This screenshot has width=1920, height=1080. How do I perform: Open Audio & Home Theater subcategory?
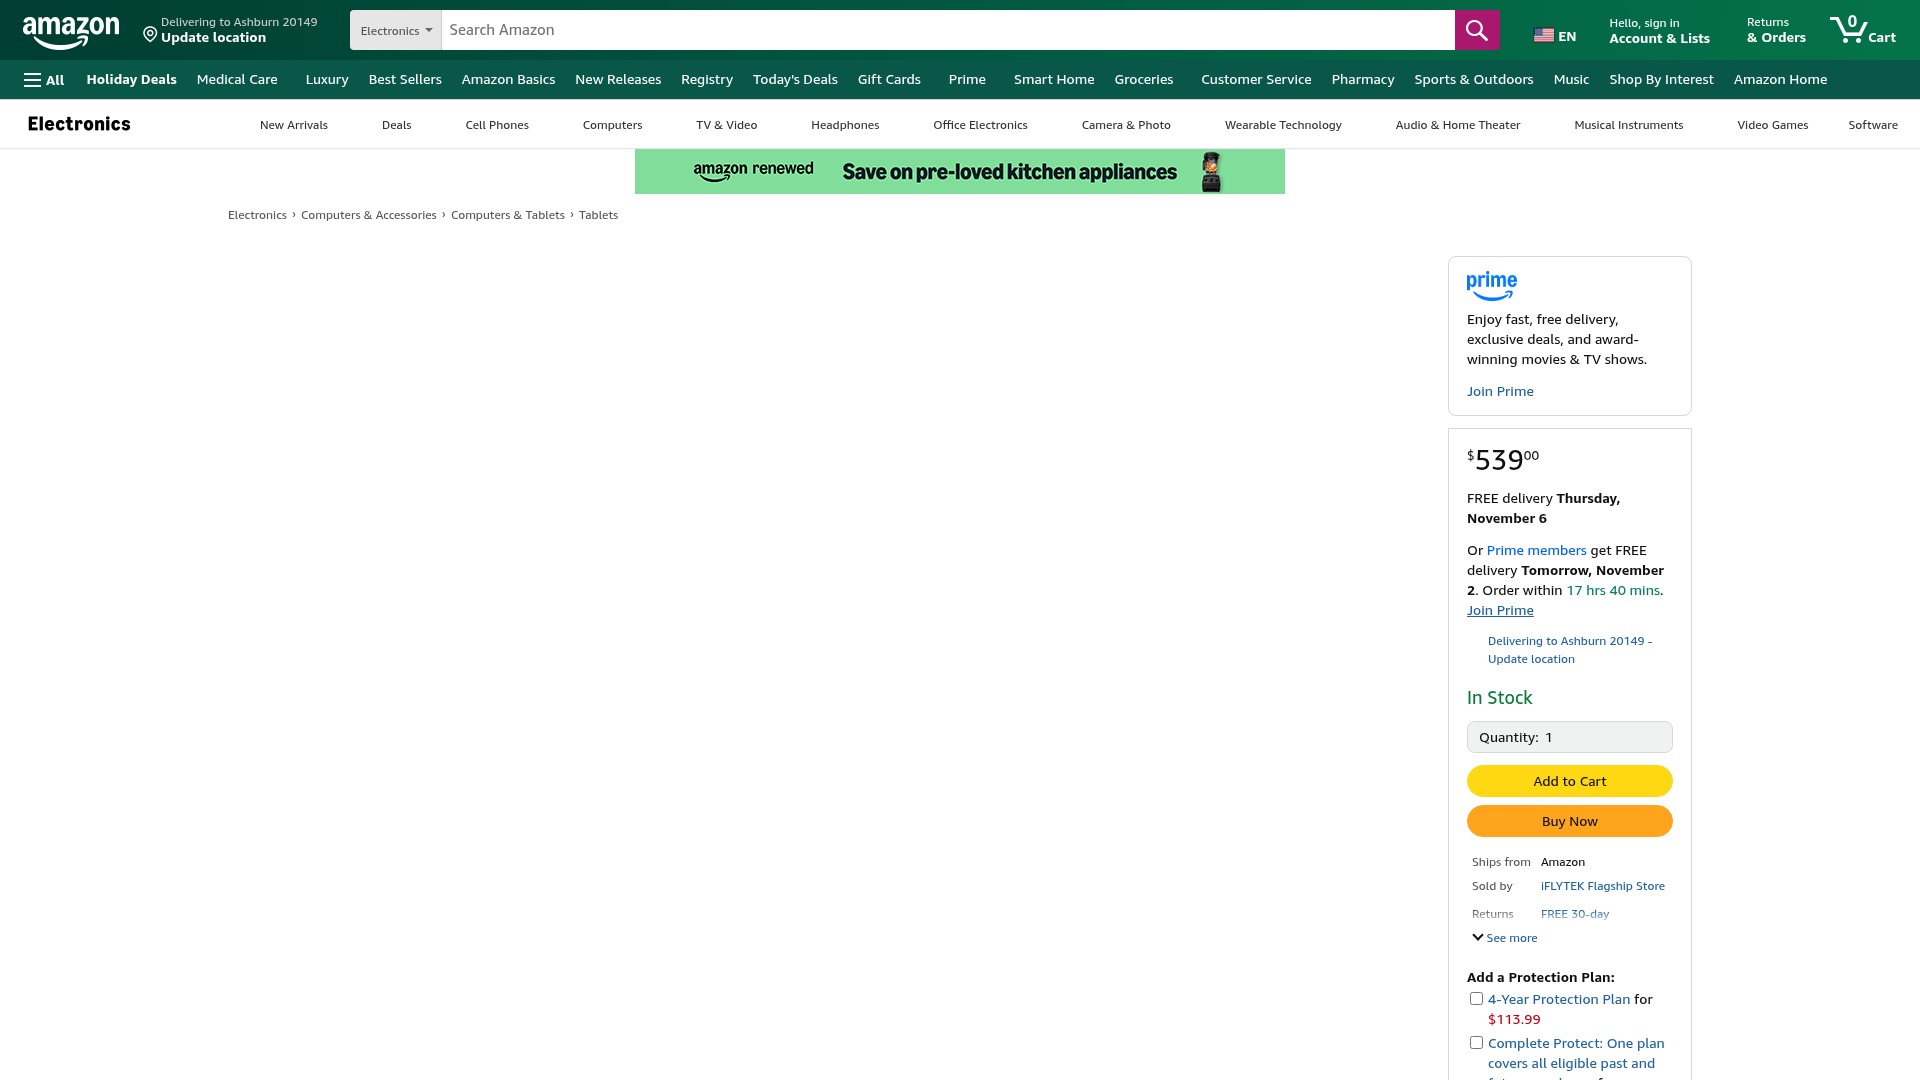tap(1457, 125)
